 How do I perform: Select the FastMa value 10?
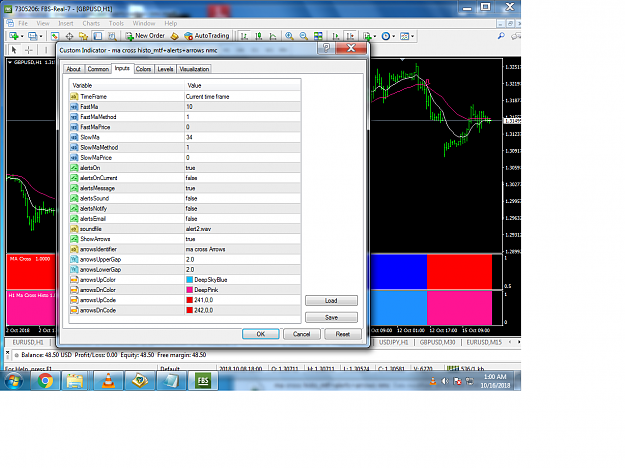[242, 107]
